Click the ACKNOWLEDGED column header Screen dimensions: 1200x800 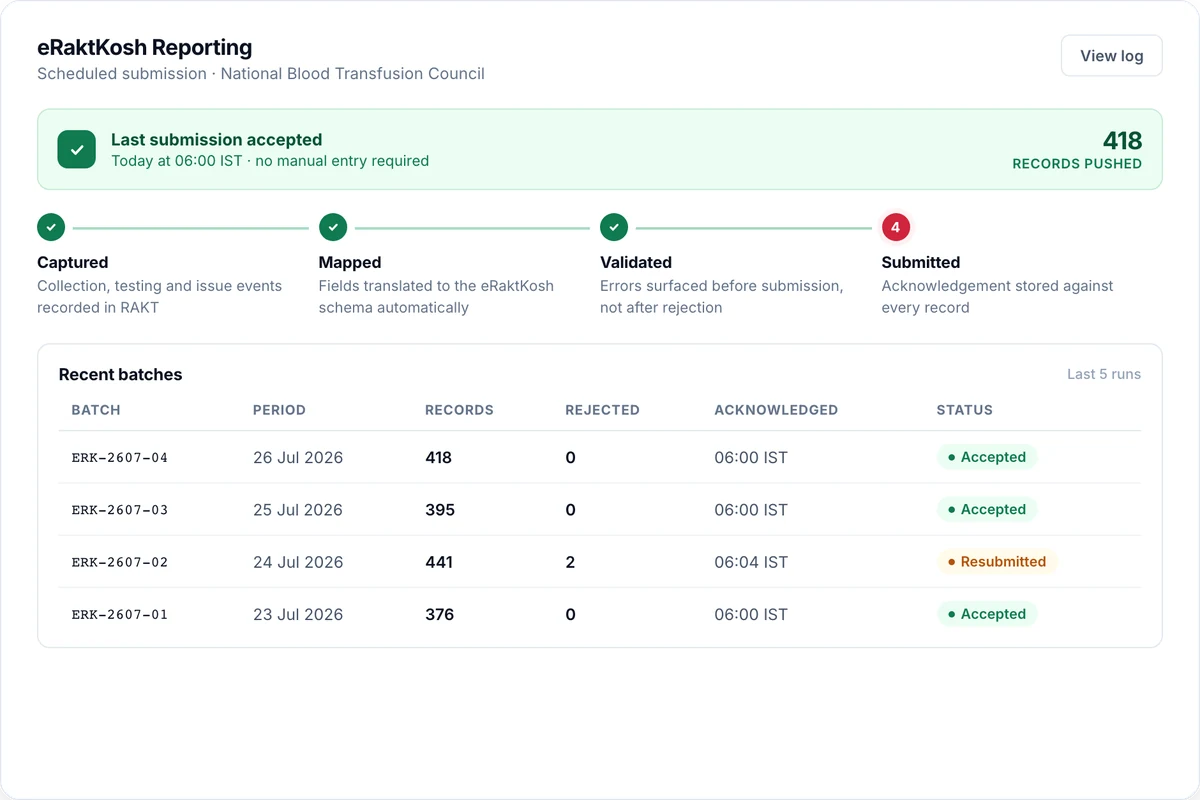point(776,410)
